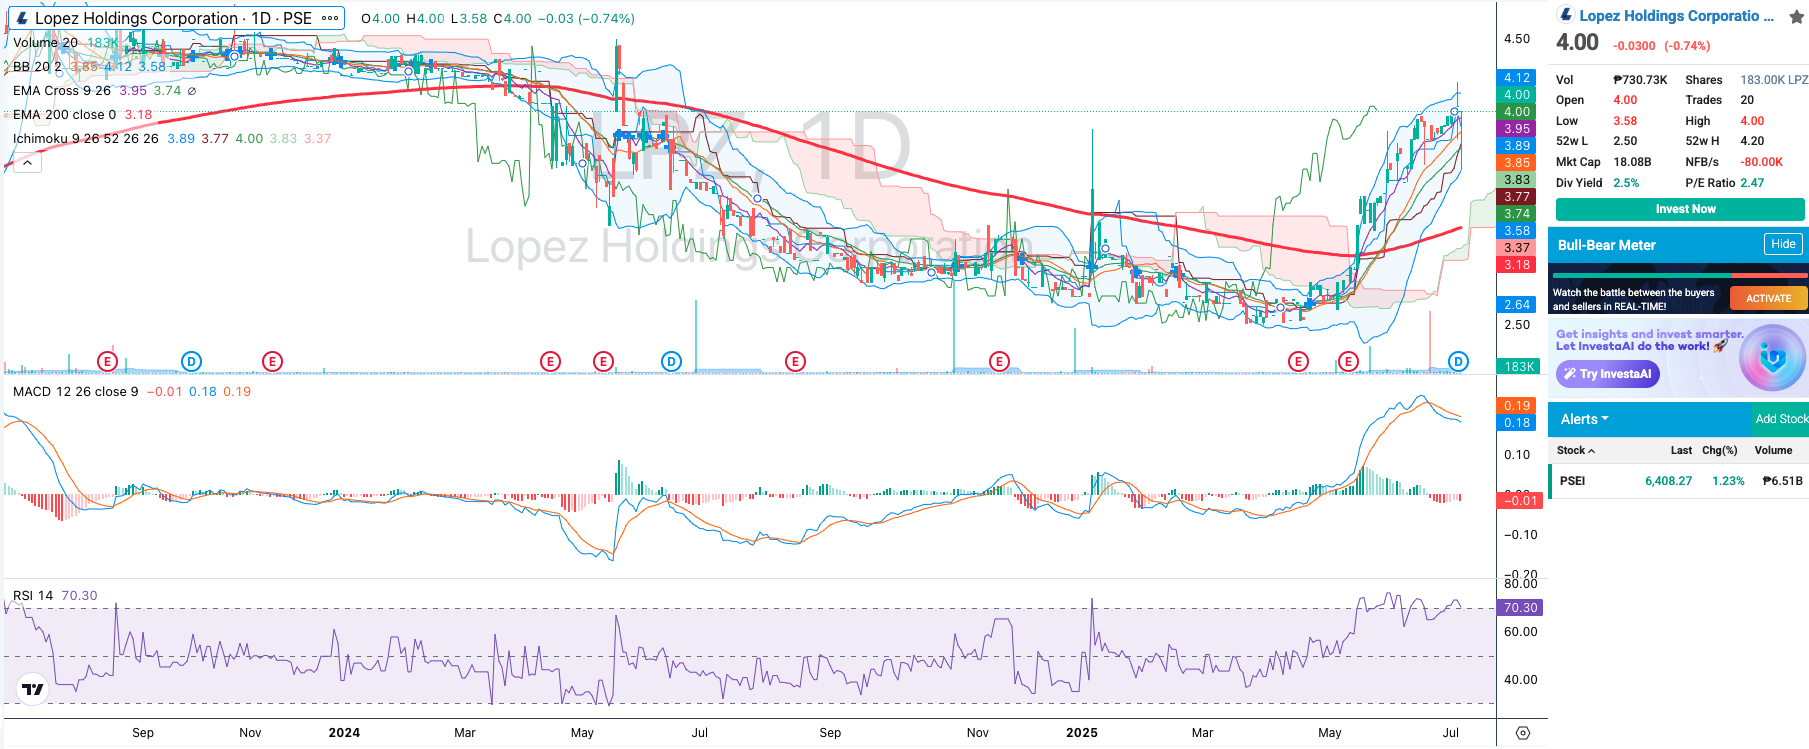Click the NFB/s value -80.00K
The width and height of the screenshot is (1809, 749).
(x=1761, y=162)
